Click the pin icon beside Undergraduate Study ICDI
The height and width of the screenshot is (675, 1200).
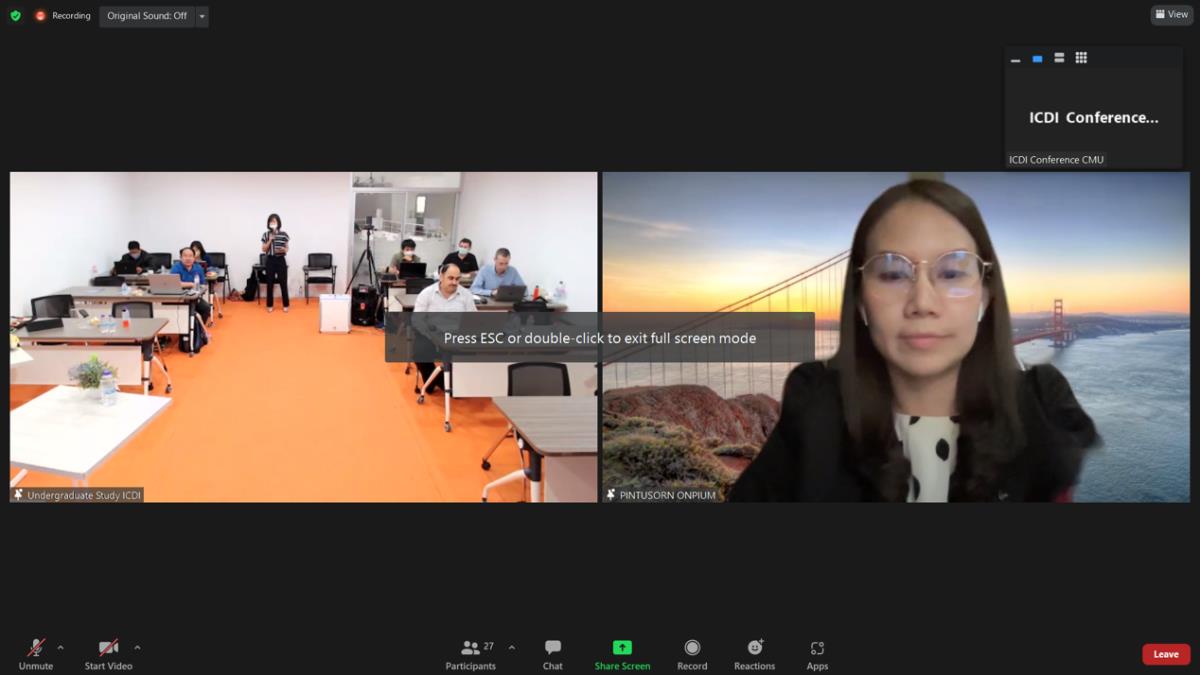coord(18,495)
